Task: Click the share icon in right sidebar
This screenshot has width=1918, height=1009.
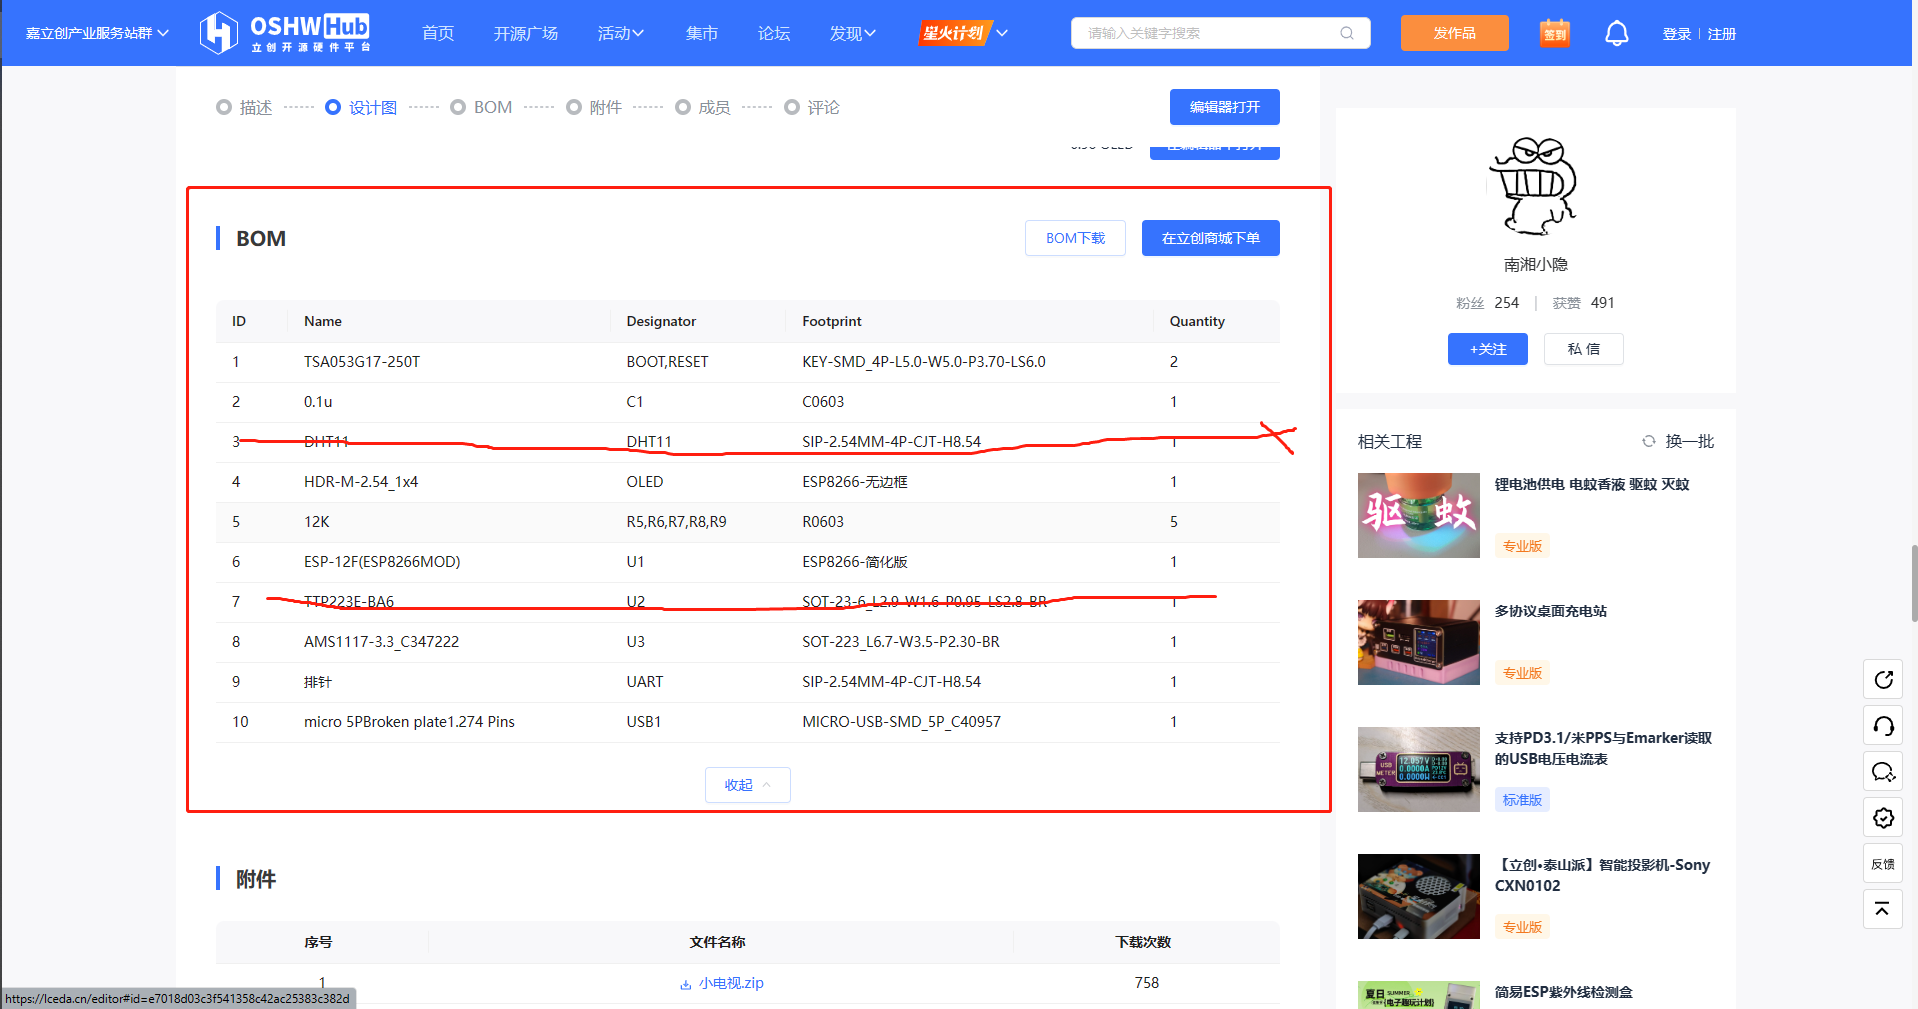Action: (1883, 680)
